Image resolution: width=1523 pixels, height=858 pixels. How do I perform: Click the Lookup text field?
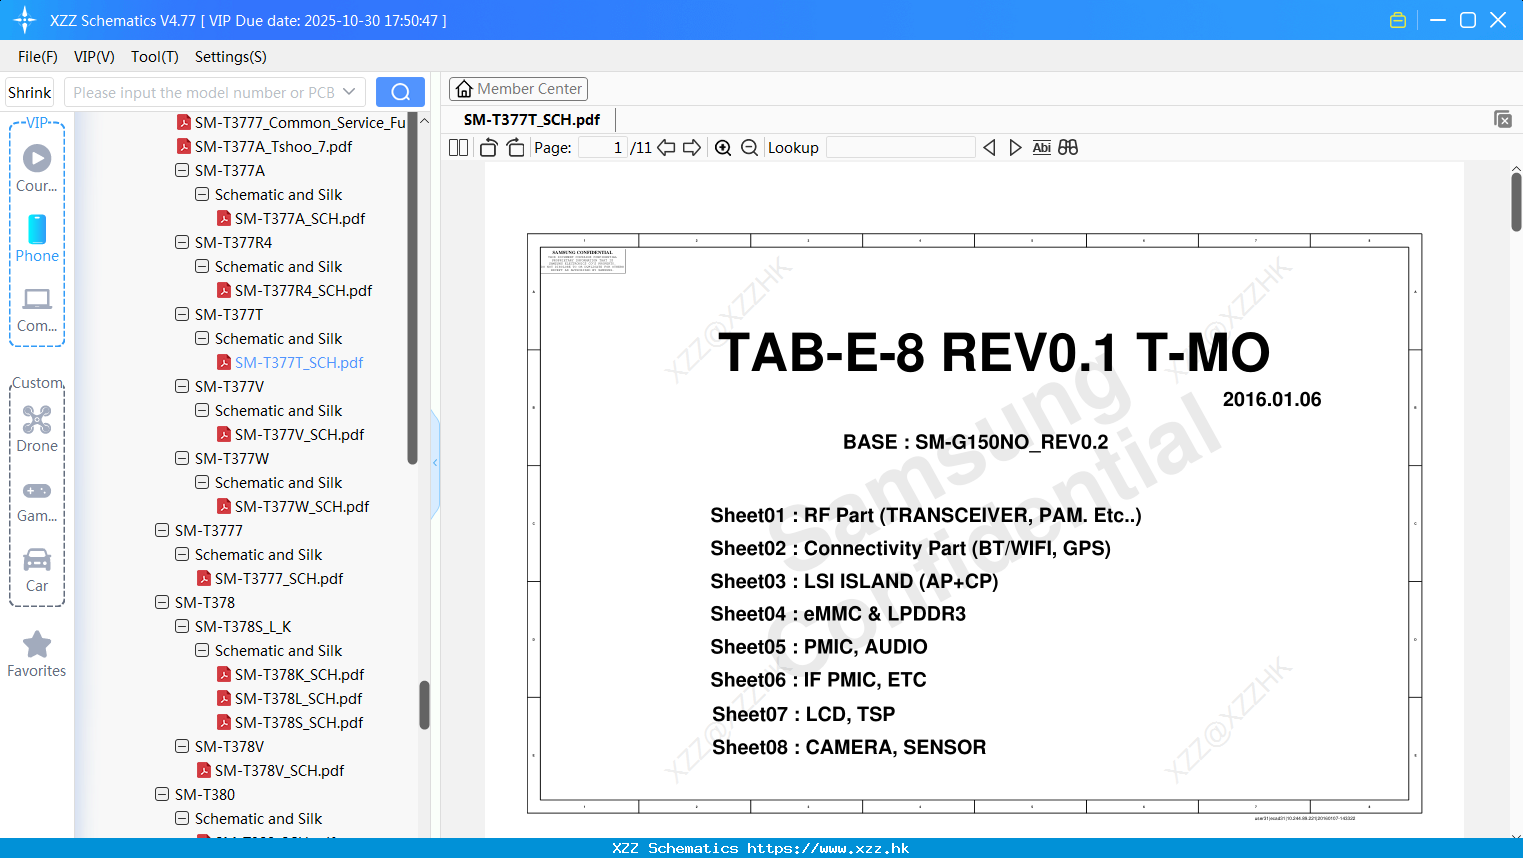point(900,147)
